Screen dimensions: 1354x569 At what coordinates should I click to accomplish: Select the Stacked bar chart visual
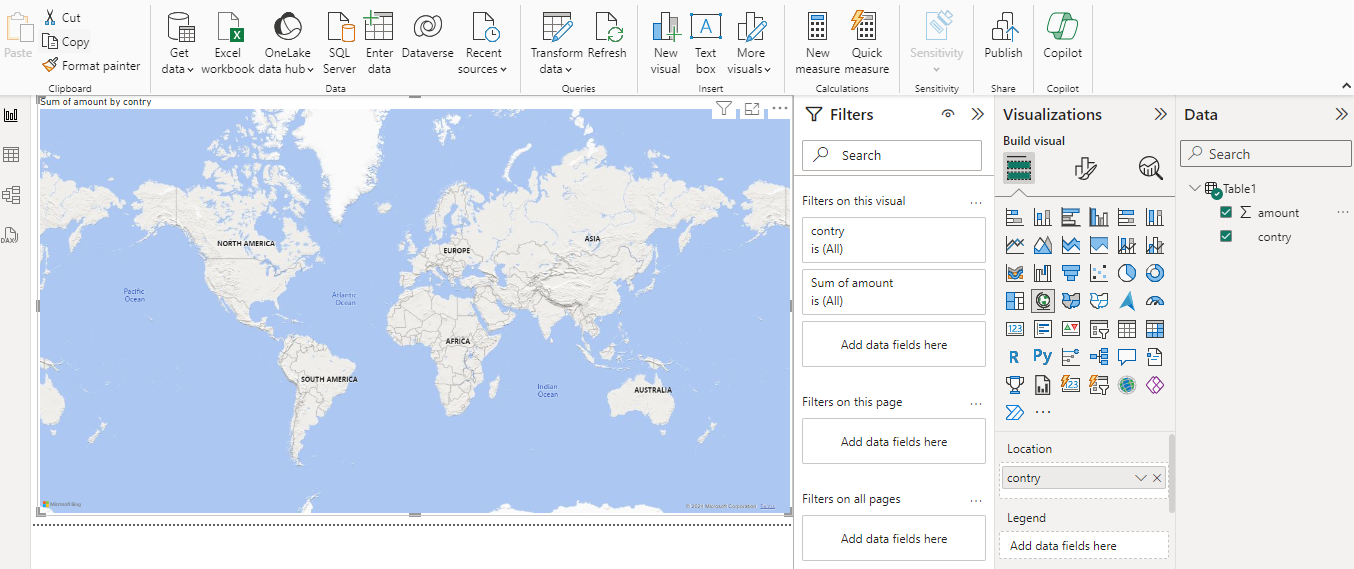point(1015,217)
